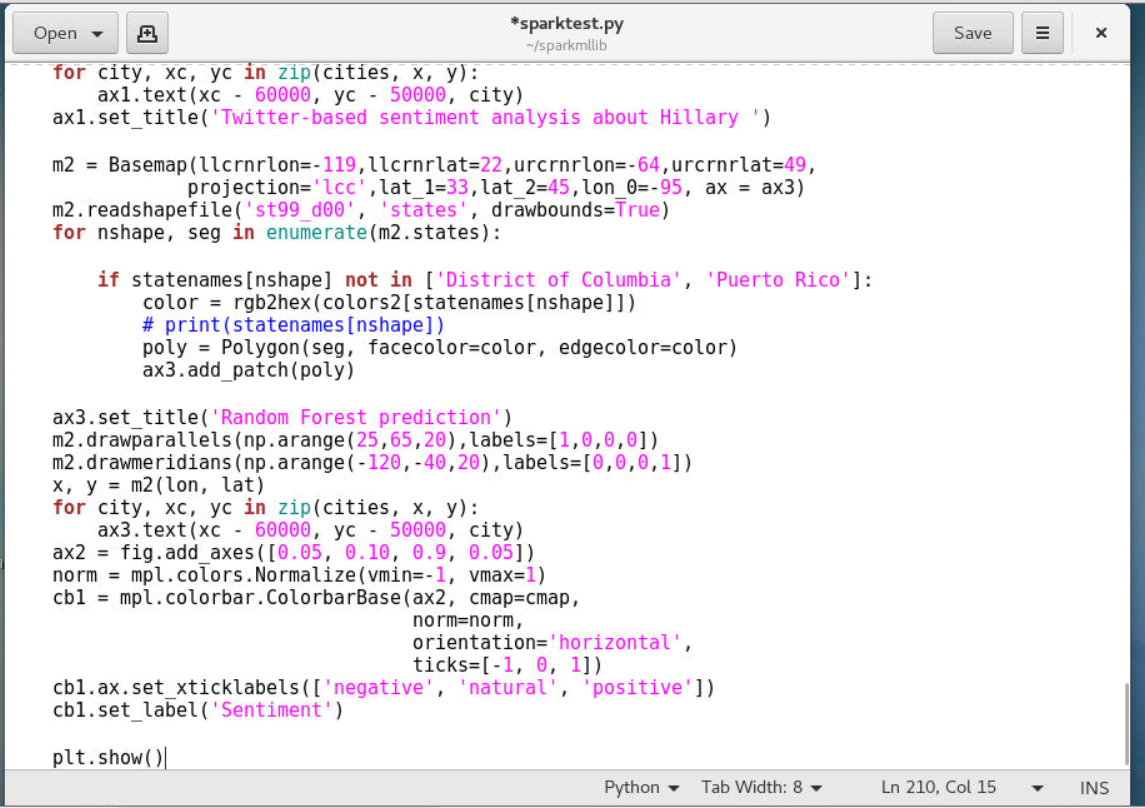Click the ~/sparkmllib path subtitle
The height and width of the screenshot is (808, 1145).
tap(567, 45)
